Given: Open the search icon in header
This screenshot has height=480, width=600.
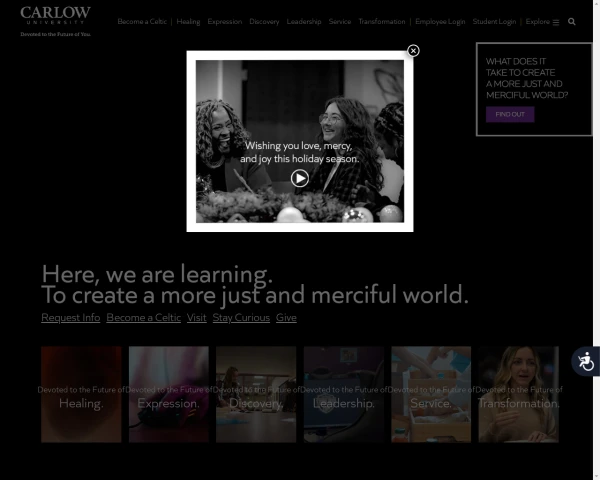Looking at the screenshot, I should 571,22.
